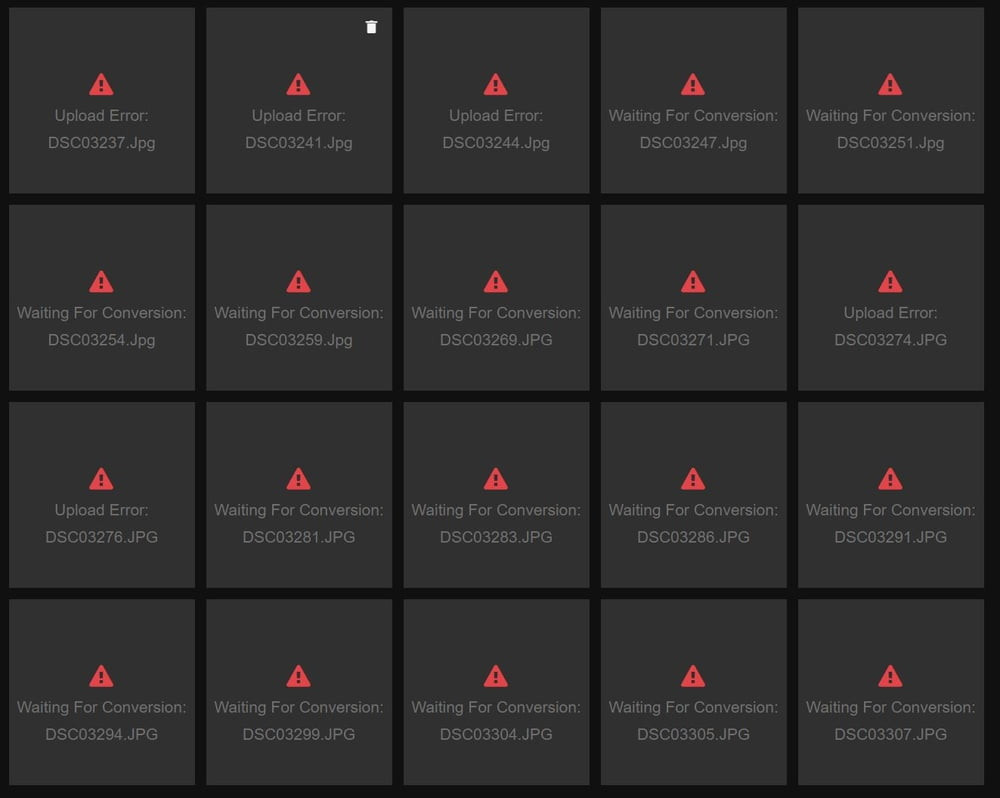The width and height of the screenshot is (1000, 798).
Task: Open the DSC03259.Jpg tile
Action: pyautogui.click(x=298, y=297)
